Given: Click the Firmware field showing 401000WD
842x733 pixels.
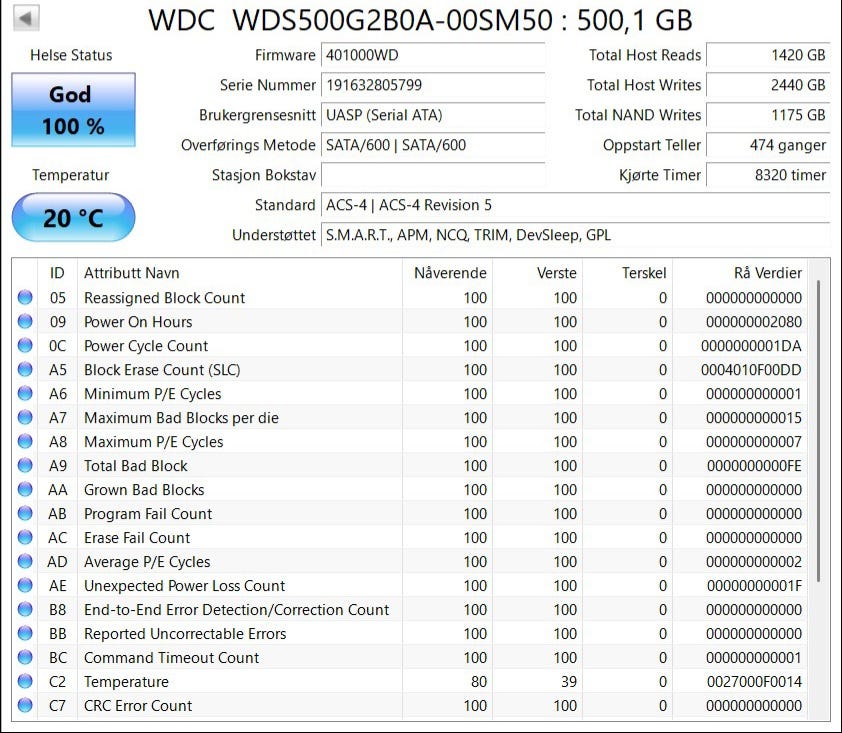Looking at the screenshot, I should (433, 55).
